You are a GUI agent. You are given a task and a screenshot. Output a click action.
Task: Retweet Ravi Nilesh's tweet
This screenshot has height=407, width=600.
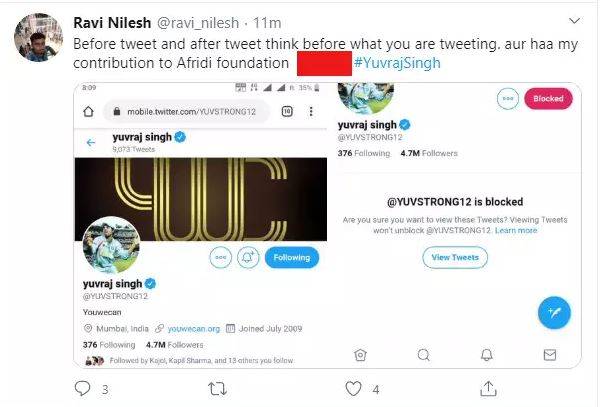(214, 388)
